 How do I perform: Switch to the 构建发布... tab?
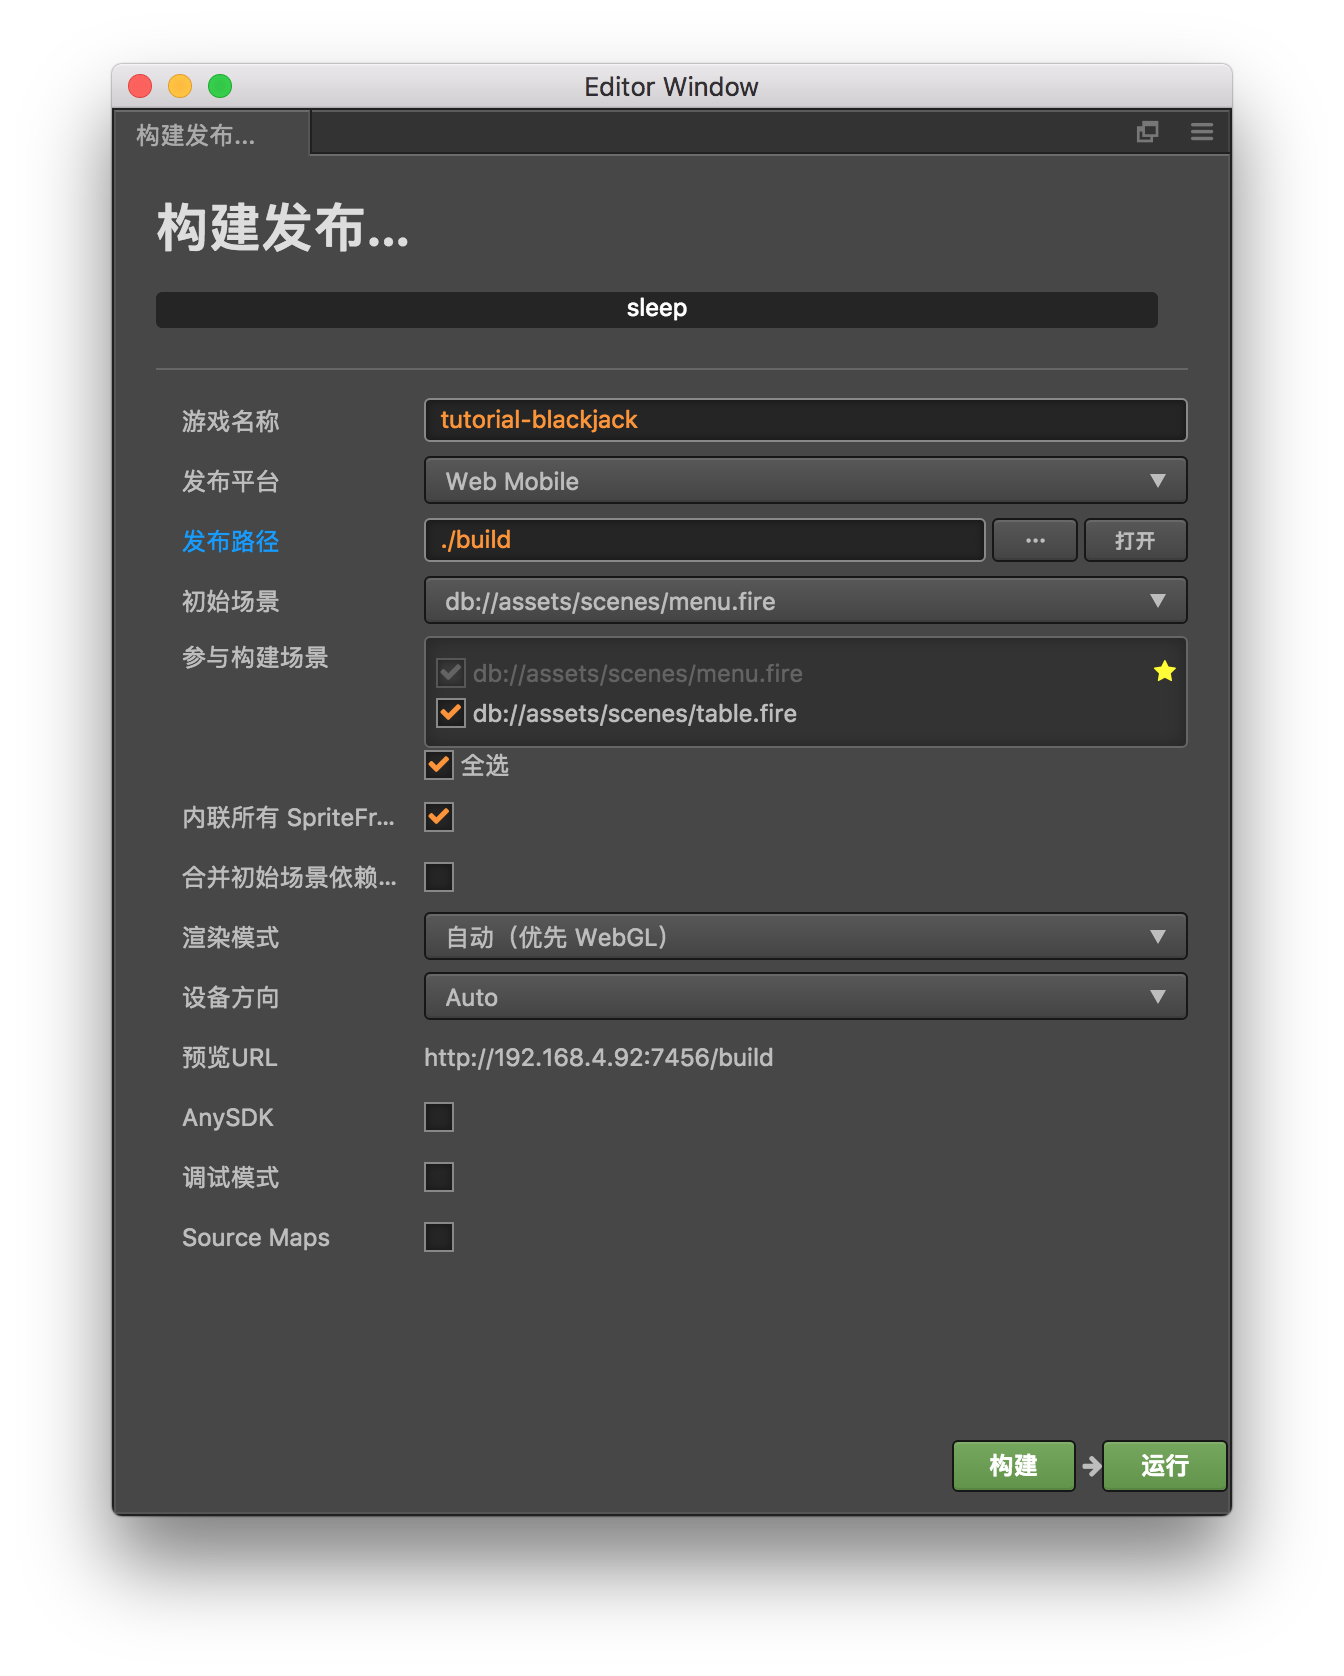click(211, 134)
